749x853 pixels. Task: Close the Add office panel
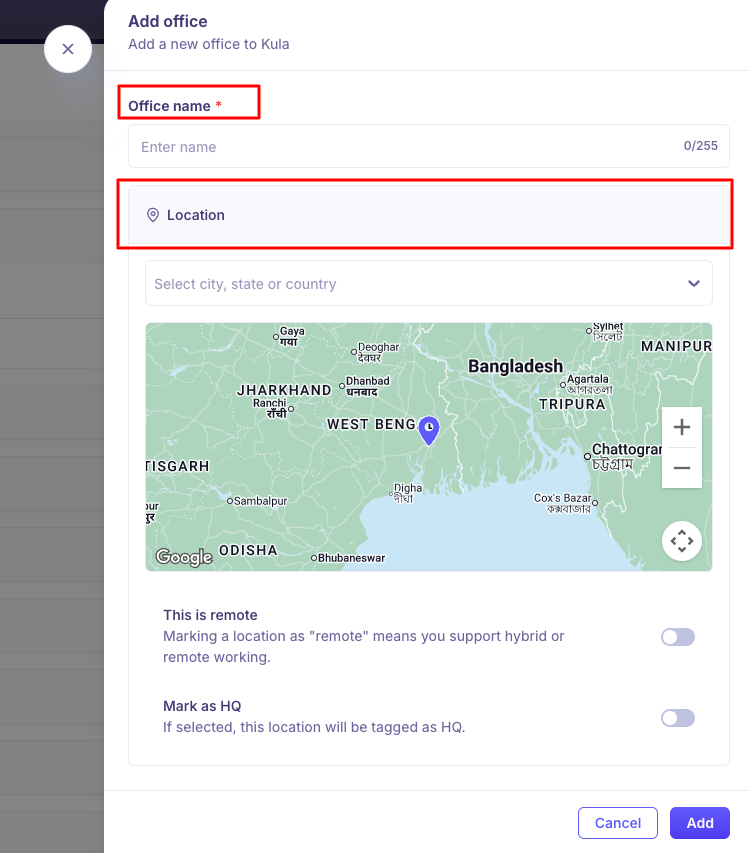pos(68,49)
